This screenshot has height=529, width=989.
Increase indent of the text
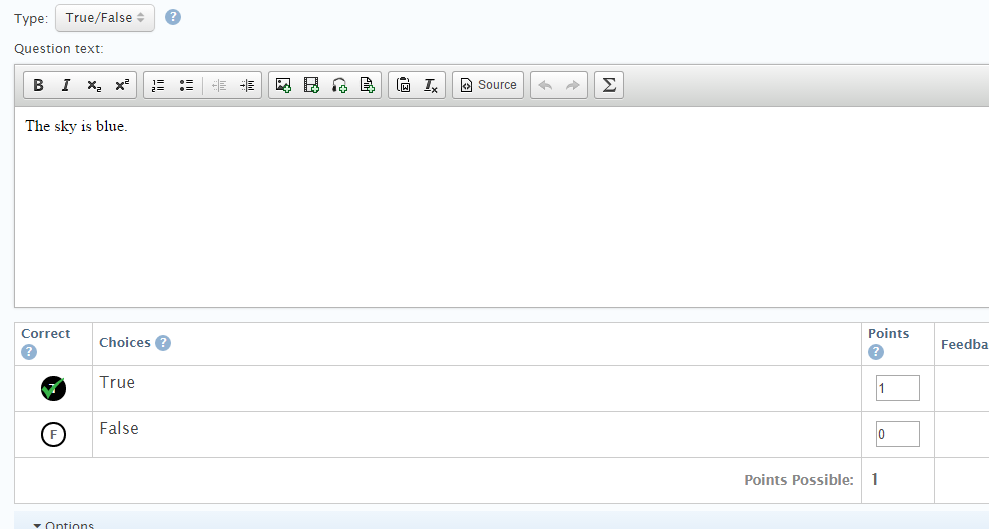click(247, 85)
